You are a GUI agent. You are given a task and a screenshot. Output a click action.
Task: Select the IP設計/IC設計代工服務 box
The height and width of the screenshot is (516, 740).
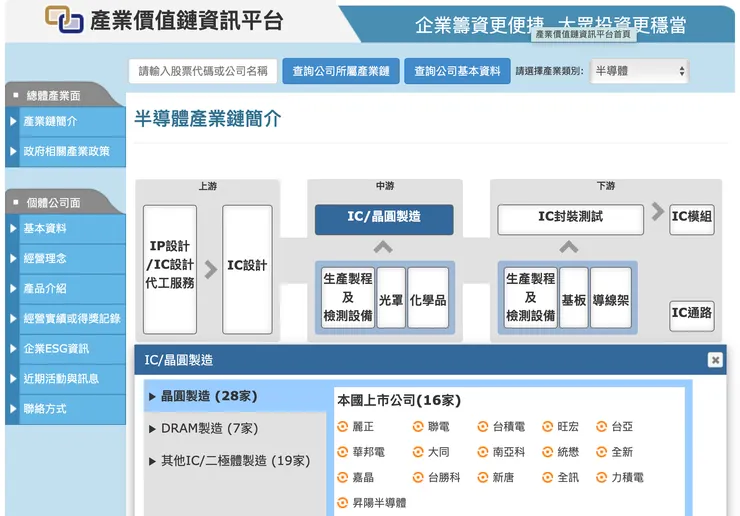pyautogui.click(x=170, y=270)
